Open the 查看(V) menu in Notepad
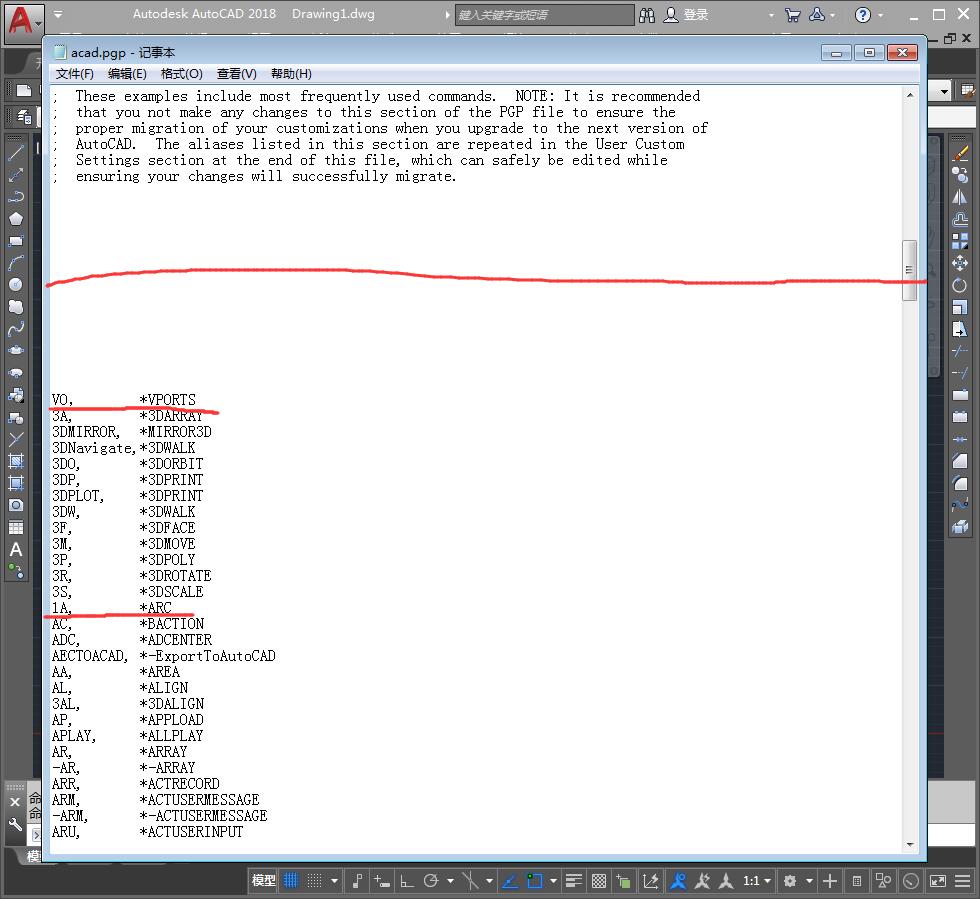The width and height of the screenshot is (980, 899). tap(236, 74)
